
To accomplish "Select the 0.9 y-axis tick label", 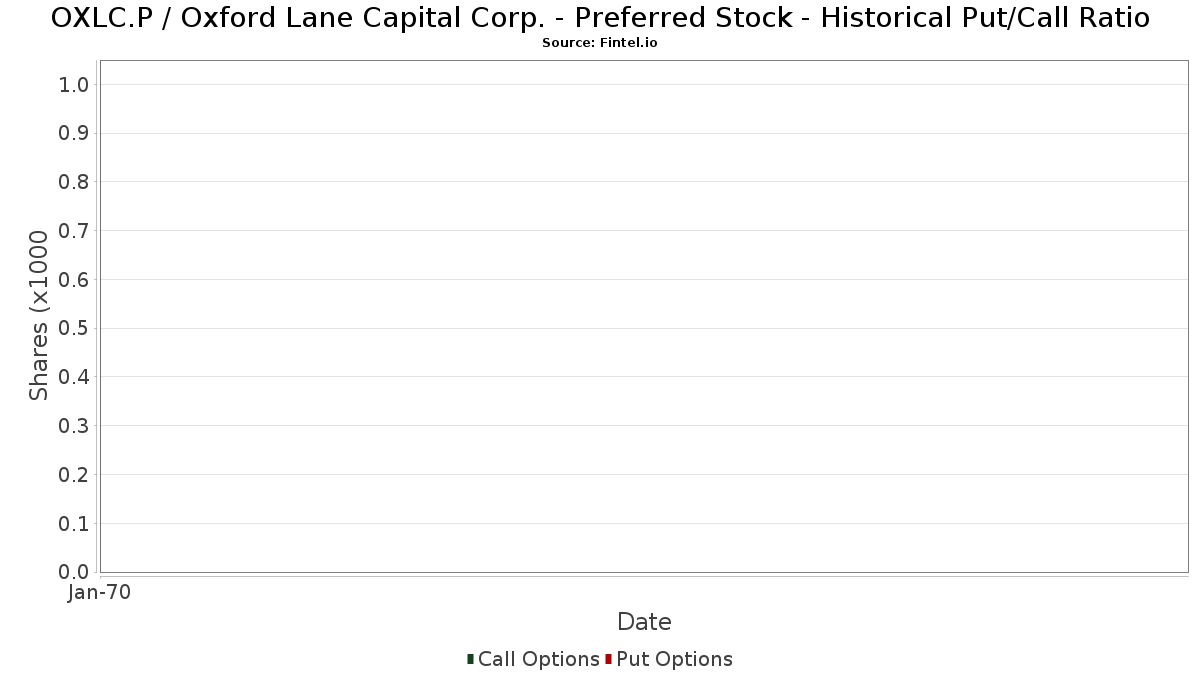I will 75,133.
